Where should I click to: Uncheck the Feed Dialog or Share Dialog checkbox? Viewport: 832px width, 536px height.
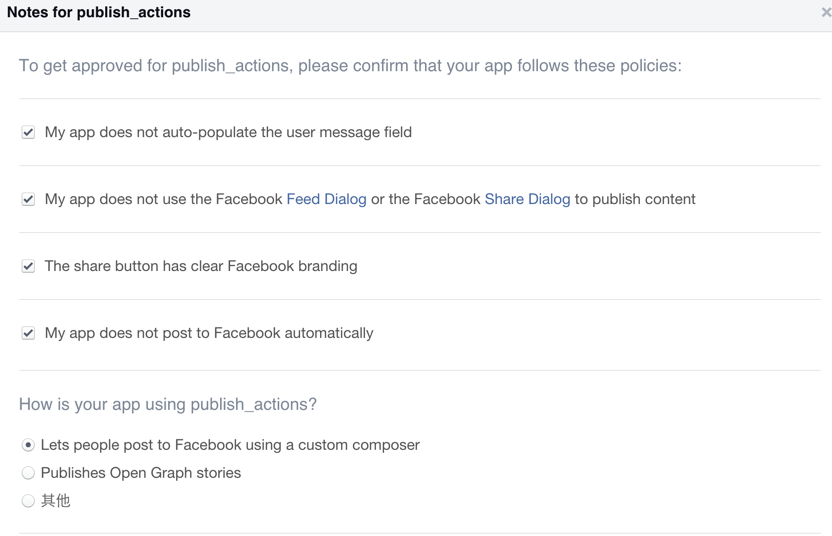tap(28, 199)
